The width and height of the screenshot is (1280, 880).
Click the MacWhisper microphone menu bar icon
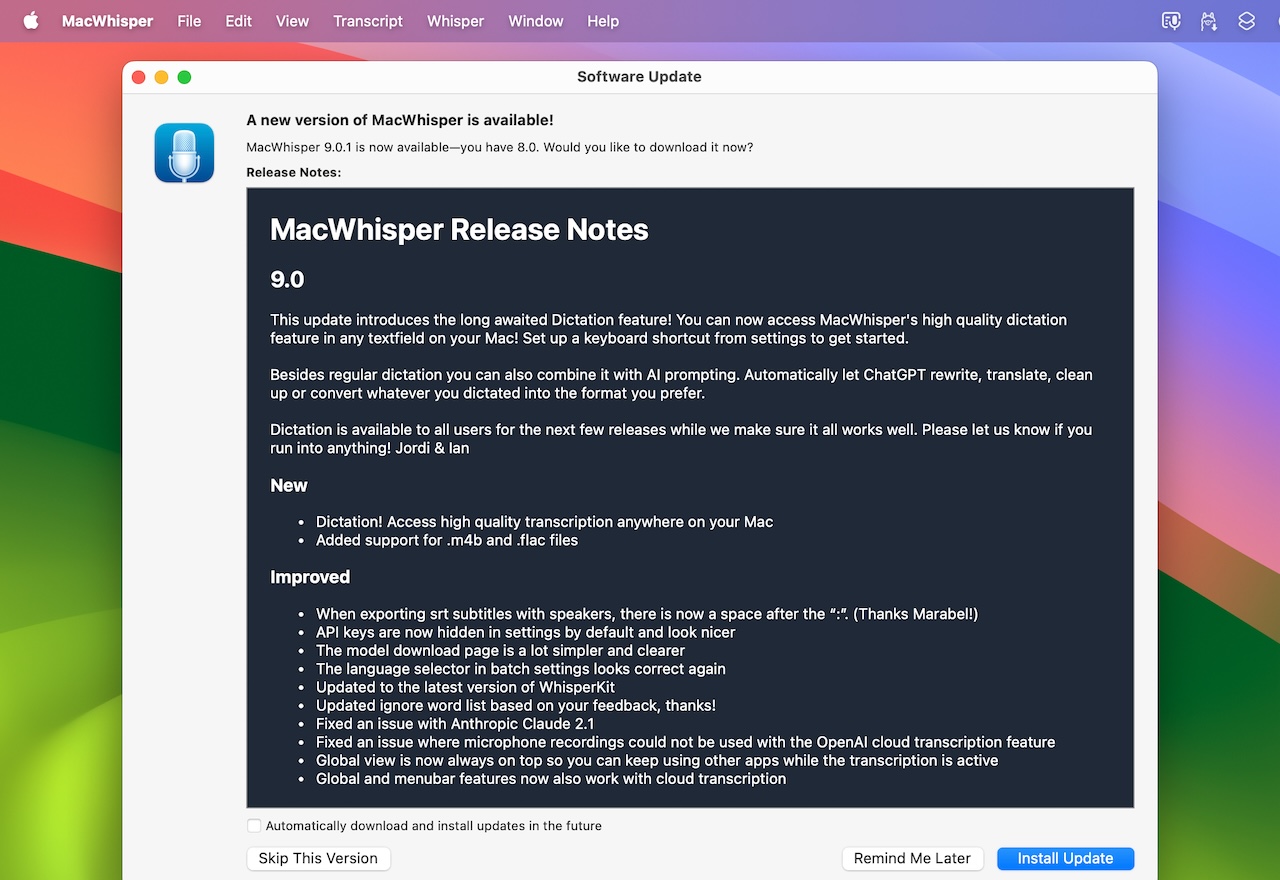click(x=1171, y=21)
